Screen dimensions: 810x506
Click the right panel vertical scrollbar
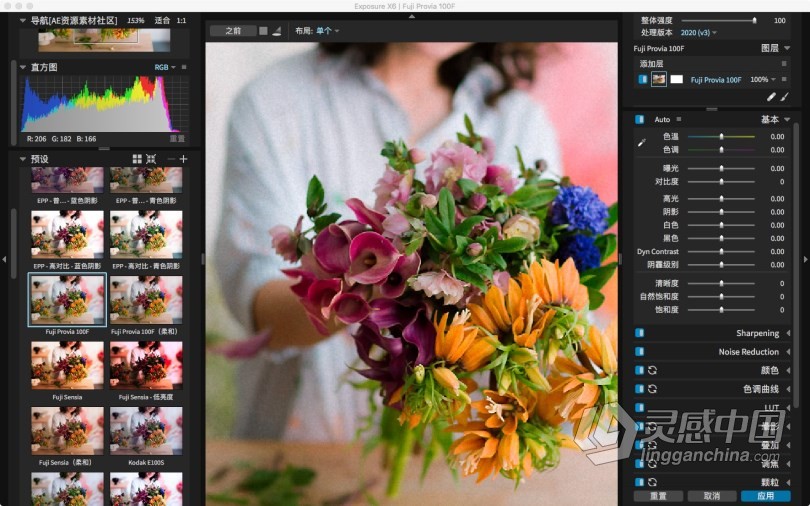click(796, 263)
